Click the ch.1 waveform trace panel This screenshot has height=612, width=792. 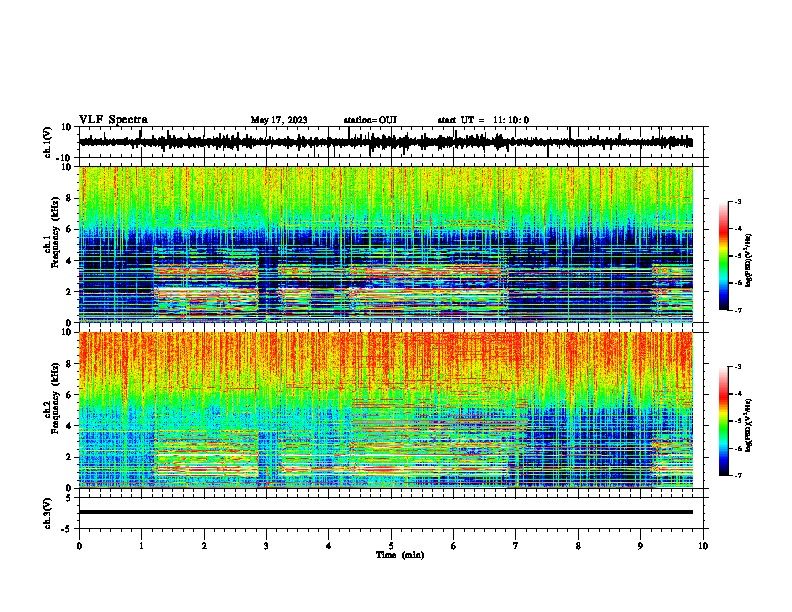393,142
